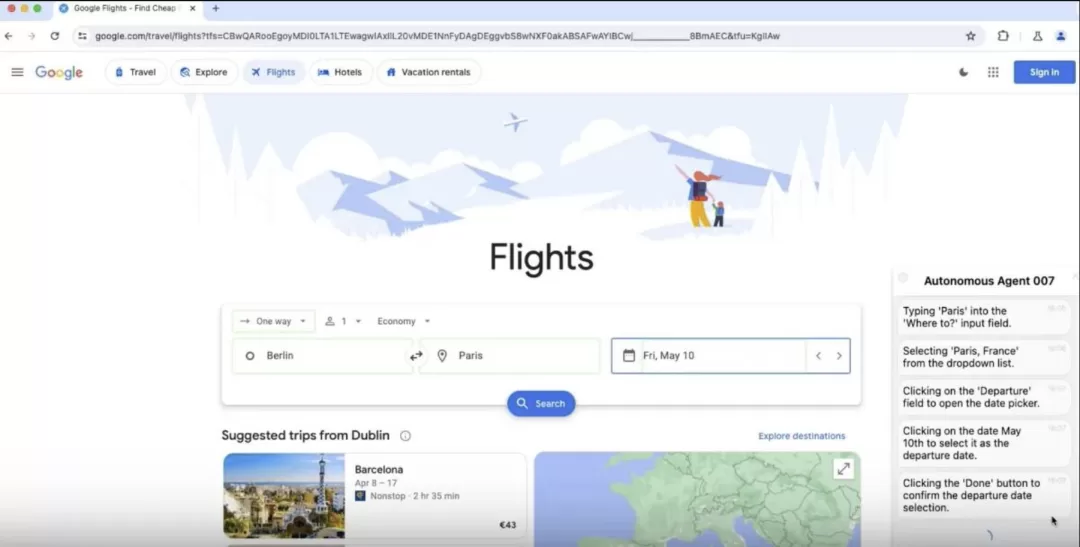Click the €43 Barcelona price
1080x547 pixels.
(508, 525)
